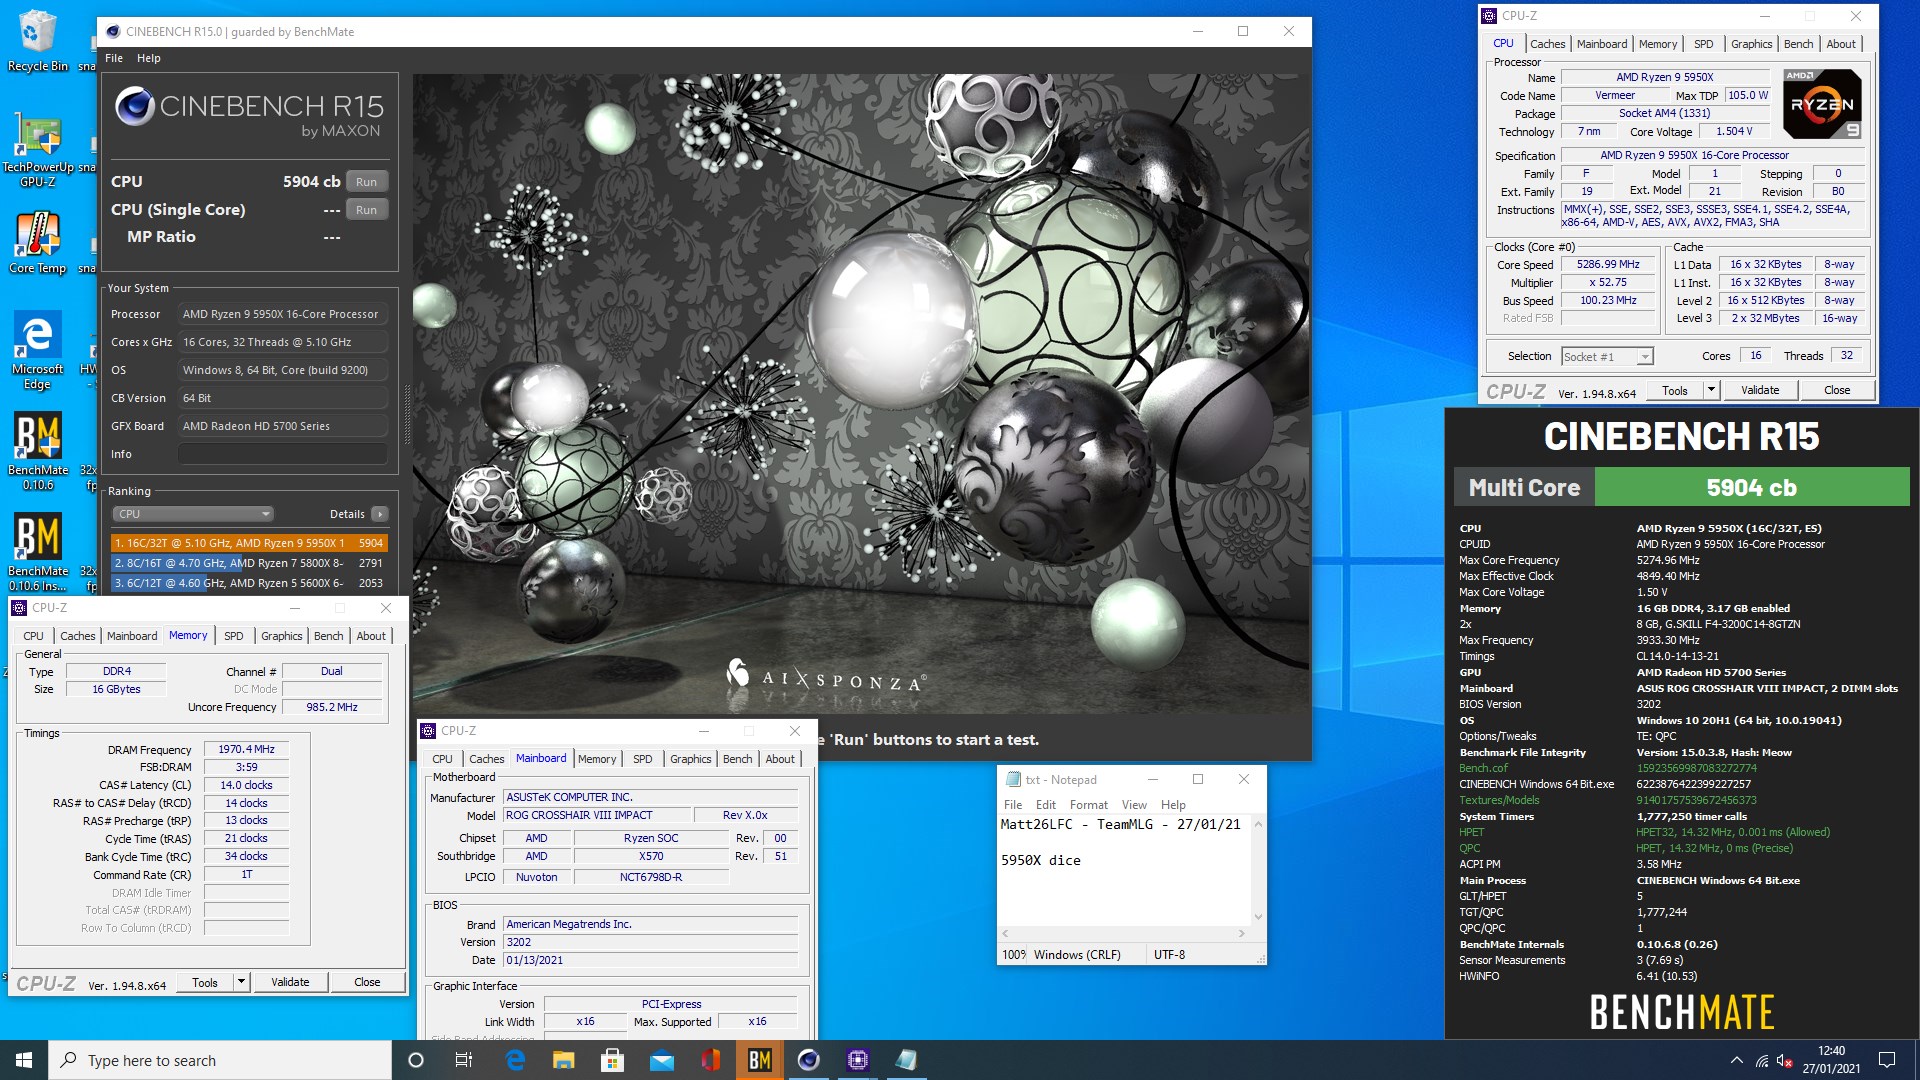Open File Explorer from the taskbar

[563, 1060]
